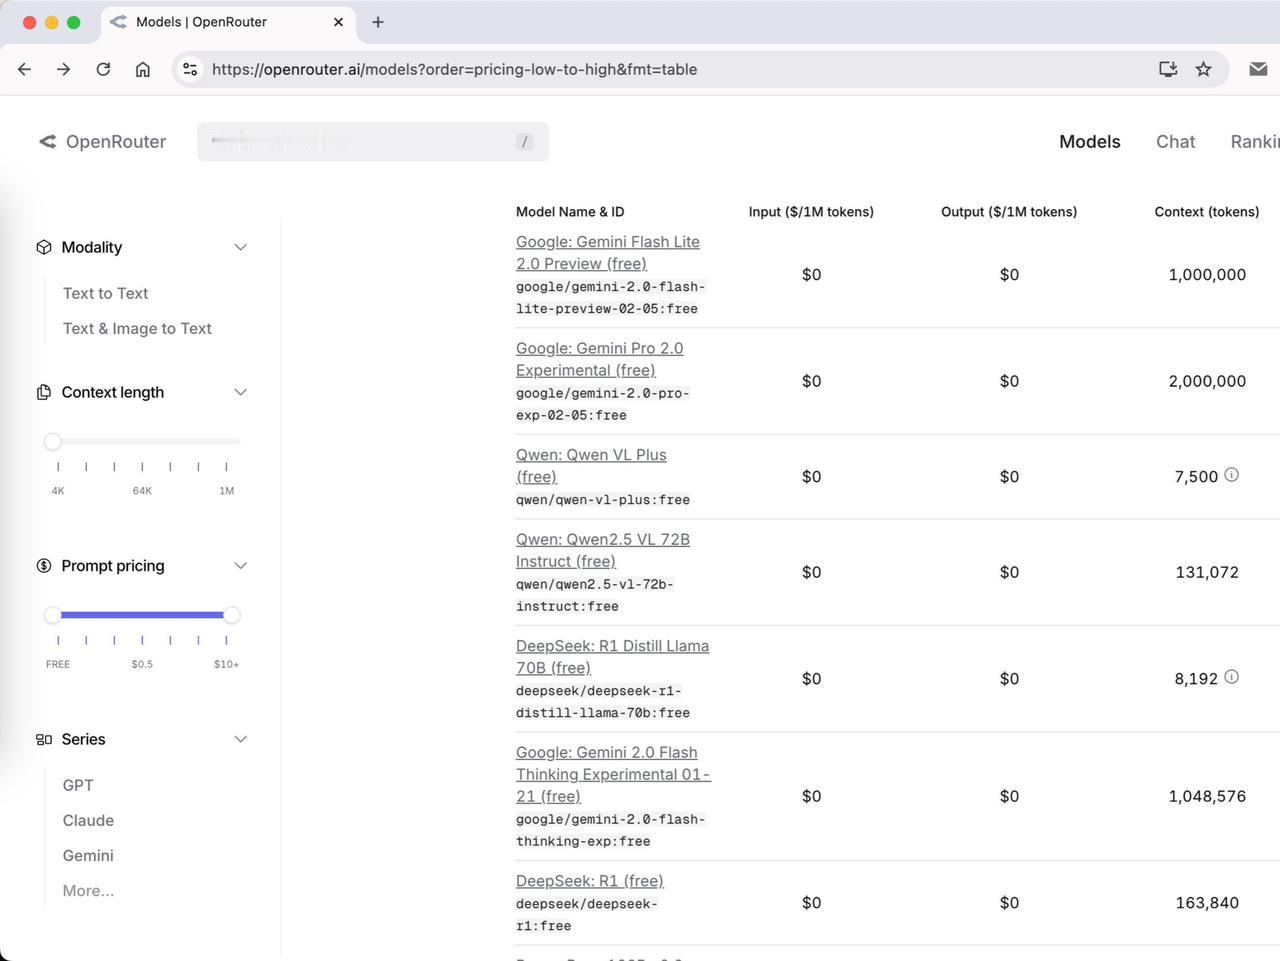Image resolution: width=1280 pixels, height=961 pixels.
Task: Click the 131,072 context value
Action: pos(1207,572)
